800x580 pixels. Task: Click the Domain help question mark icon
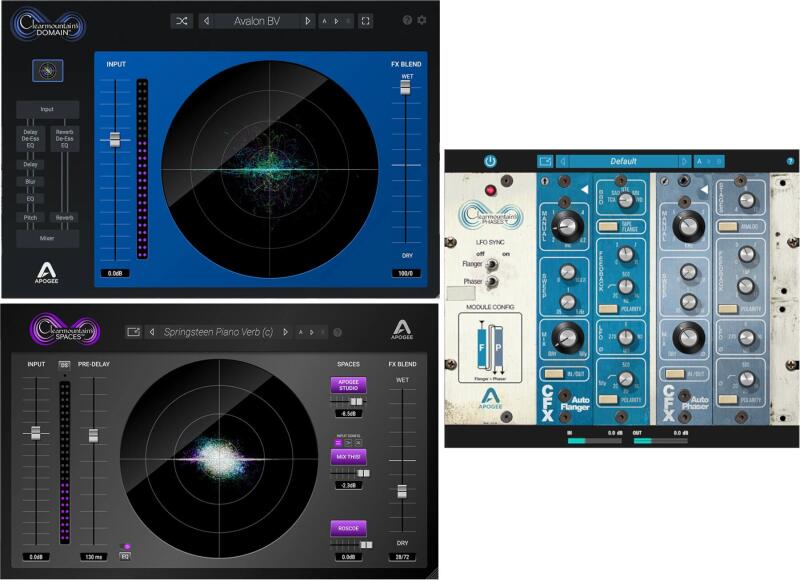coord(407,20)
